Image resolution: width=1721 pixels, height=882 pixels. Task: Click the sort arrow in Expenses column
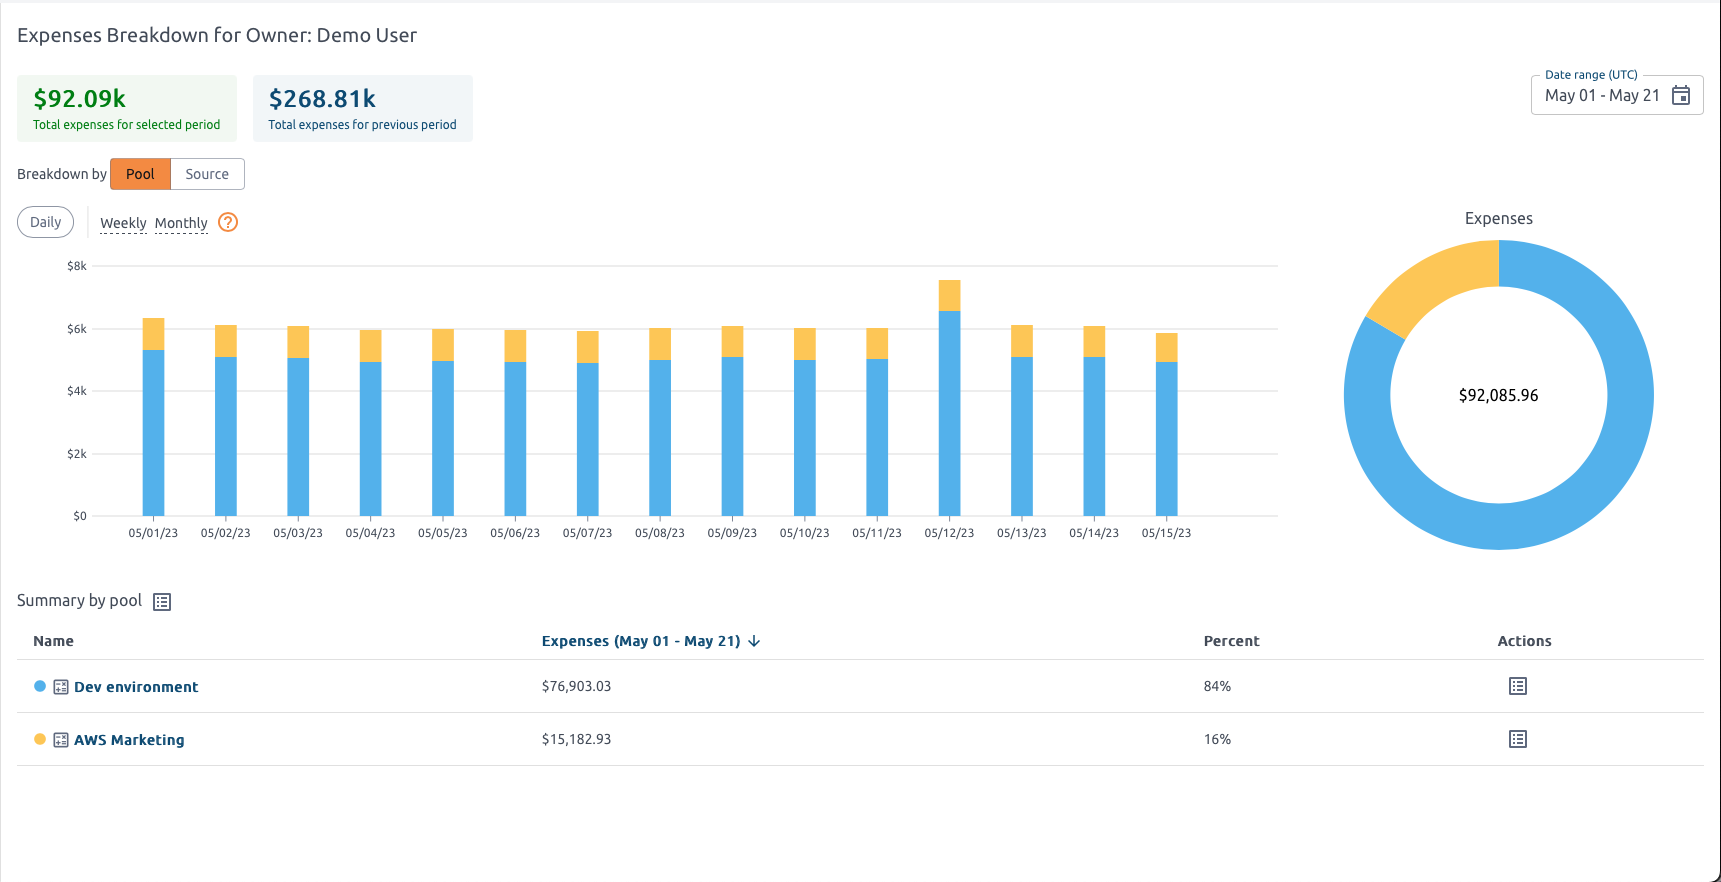[754, 641]
